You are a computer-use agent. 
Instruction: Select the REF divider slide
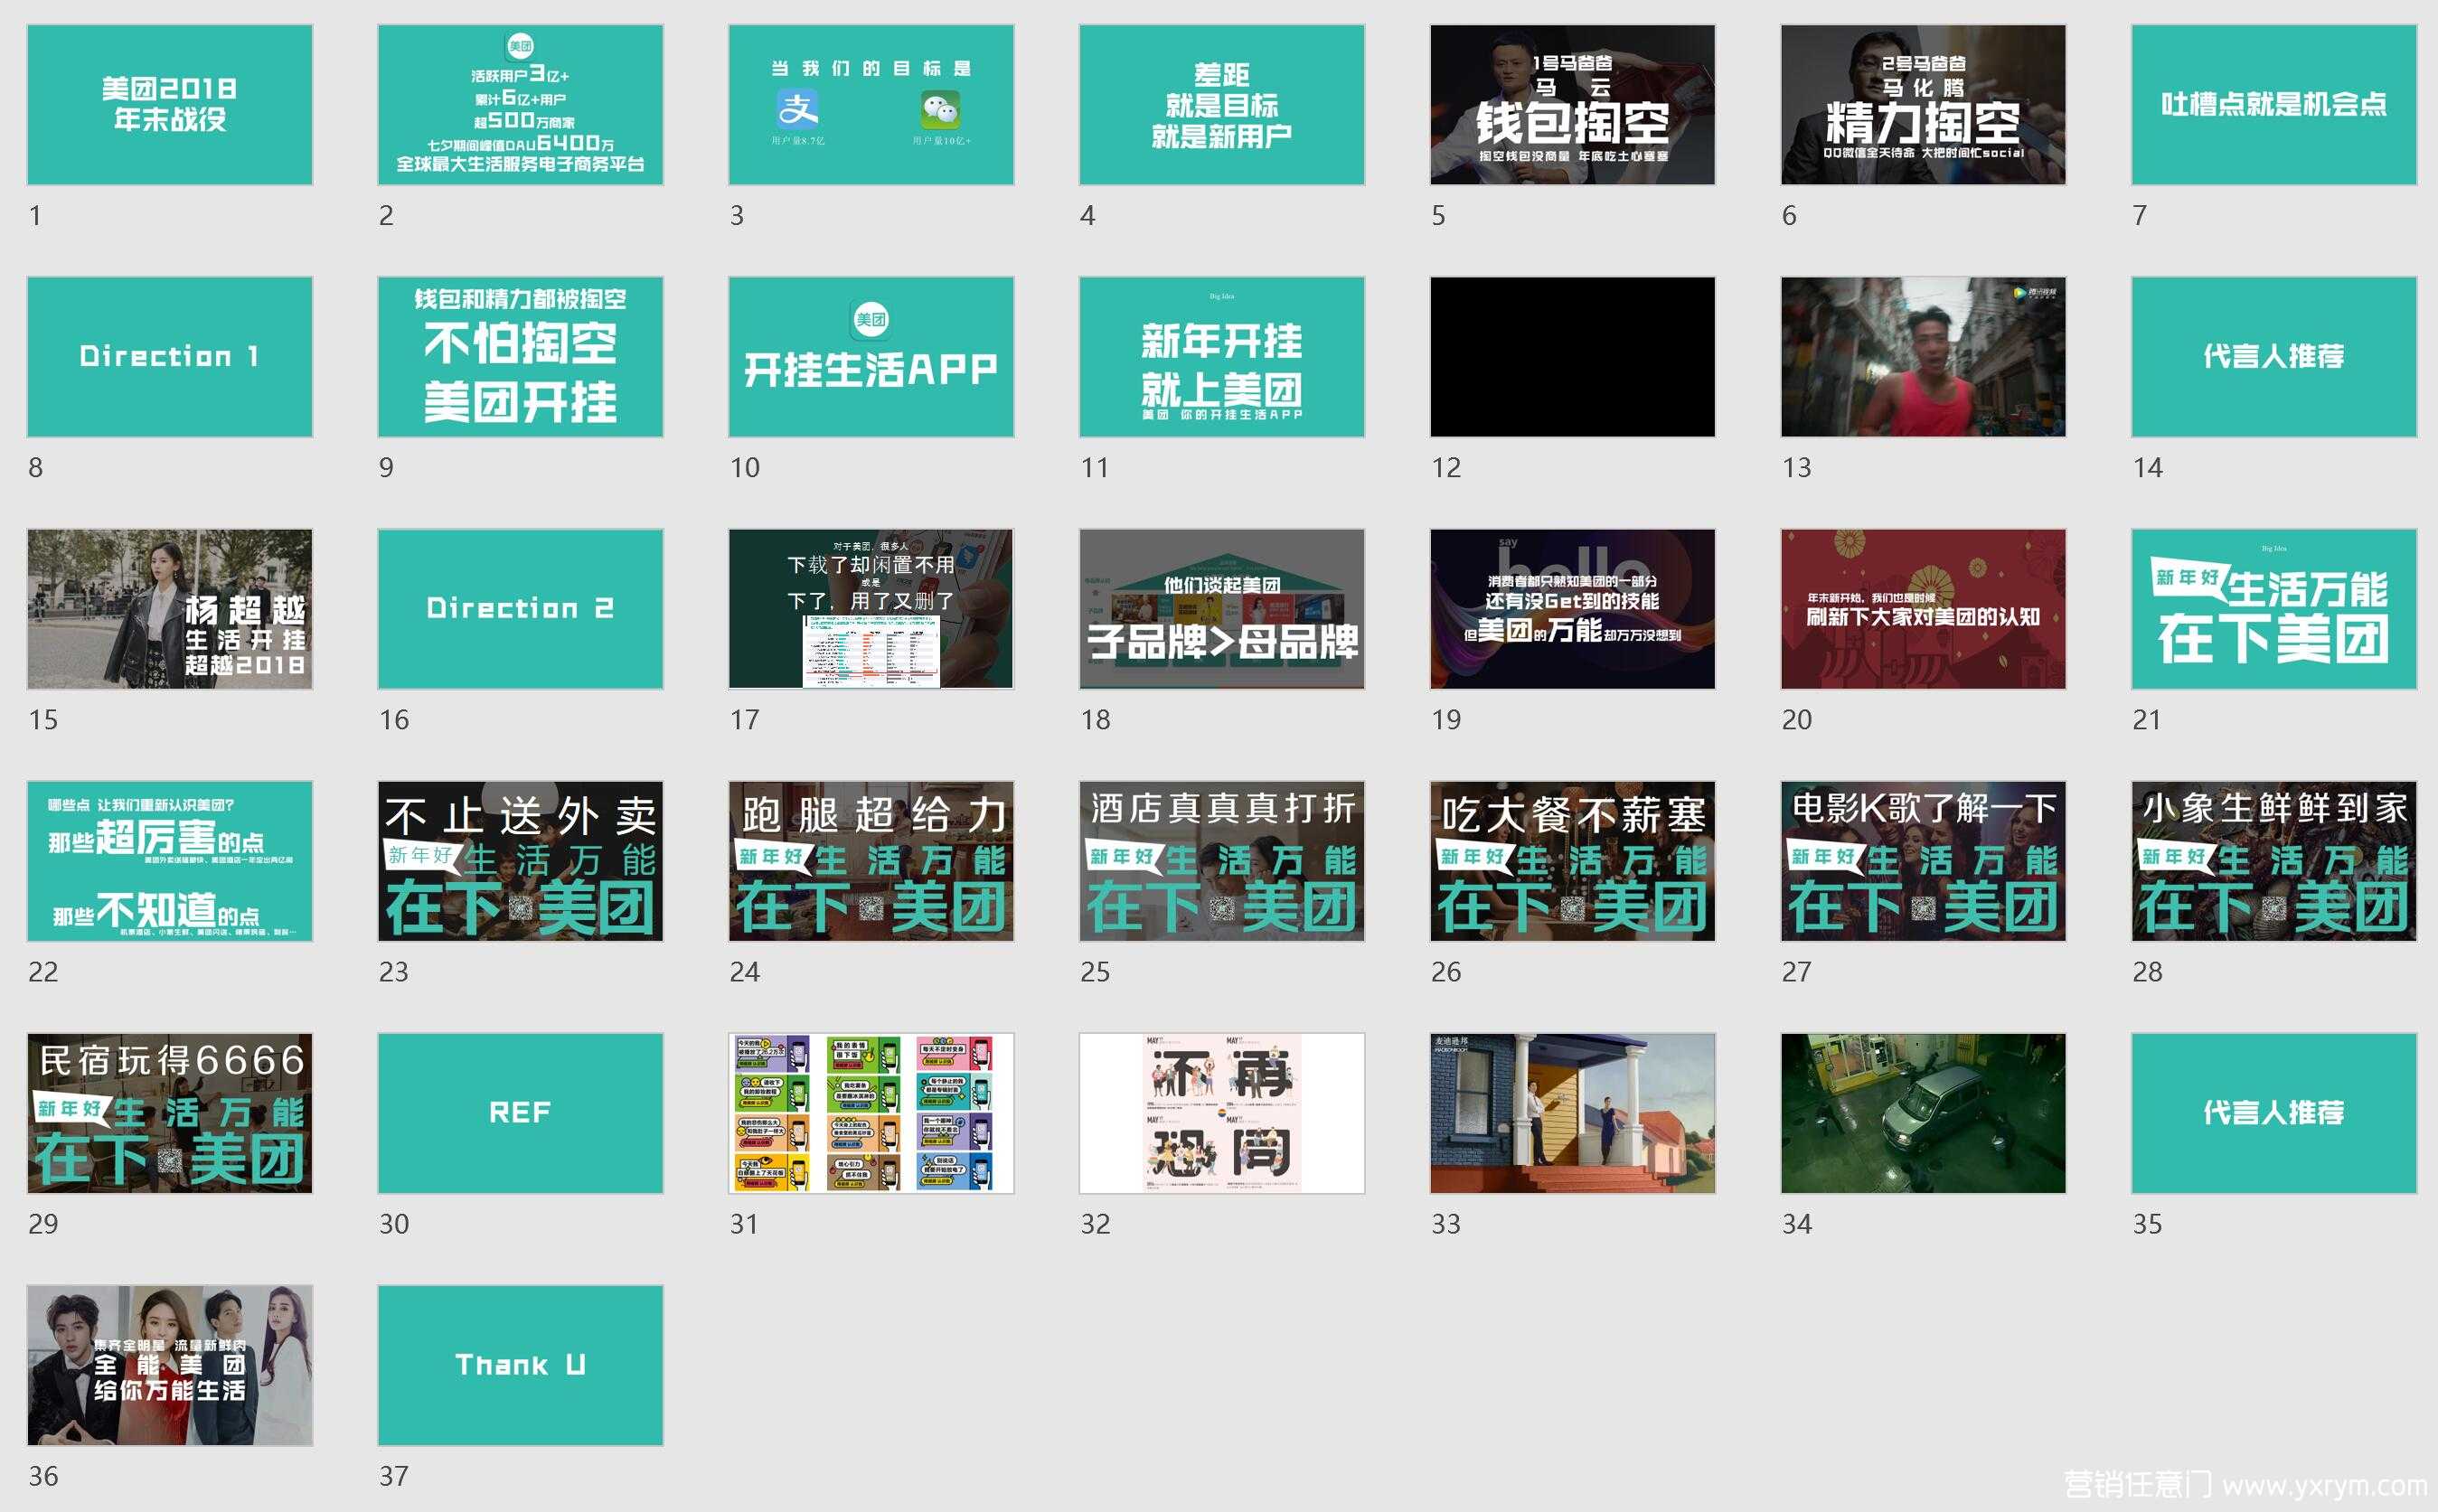pos(520,1113)
